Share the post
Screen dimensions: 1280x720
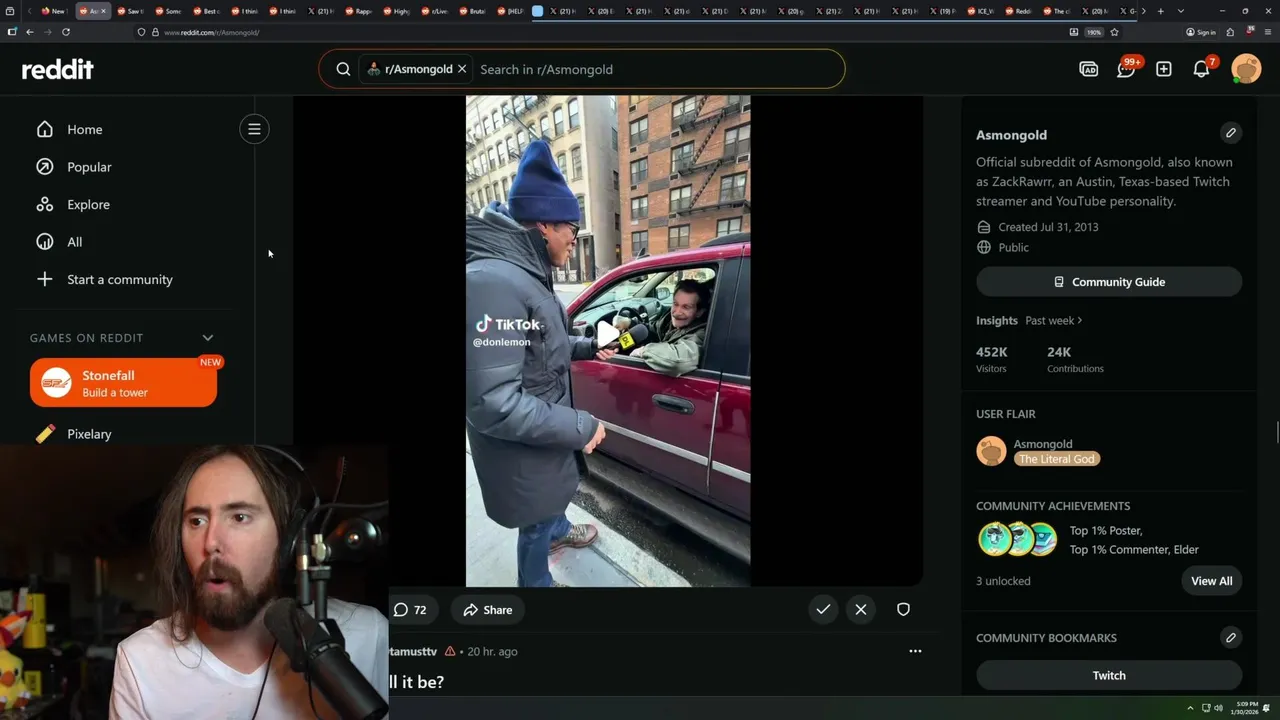click(x=488, y=610)
